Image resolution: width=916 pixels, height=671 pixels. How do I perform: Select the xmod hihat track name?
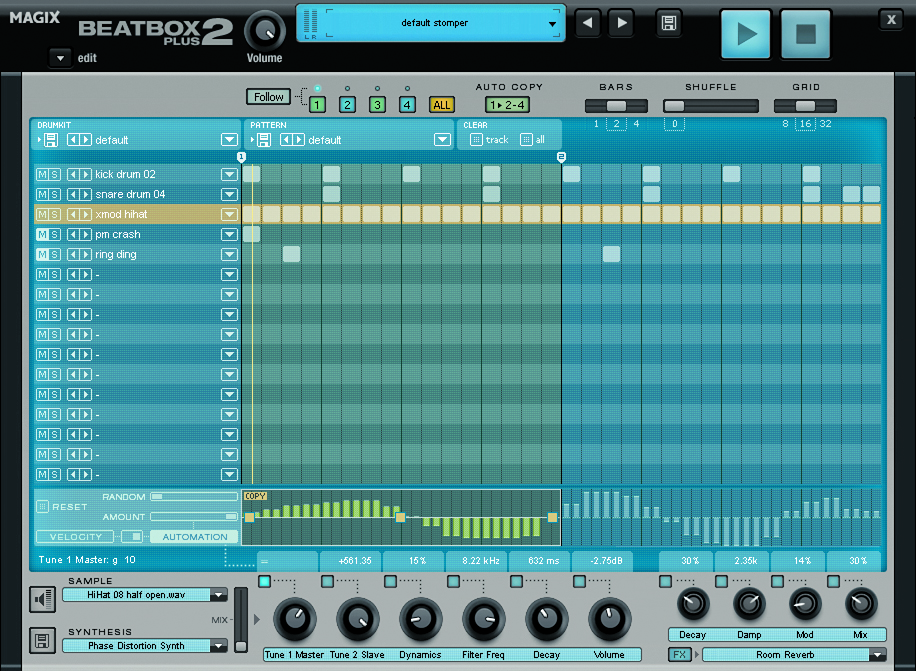[x=121, y=215]
